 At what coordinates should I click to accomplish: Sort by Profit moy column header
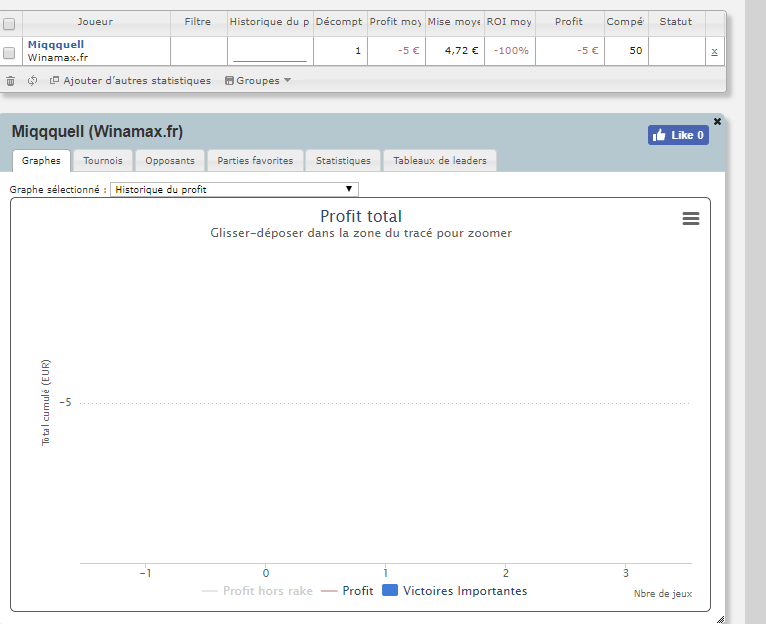click(396, 22)
